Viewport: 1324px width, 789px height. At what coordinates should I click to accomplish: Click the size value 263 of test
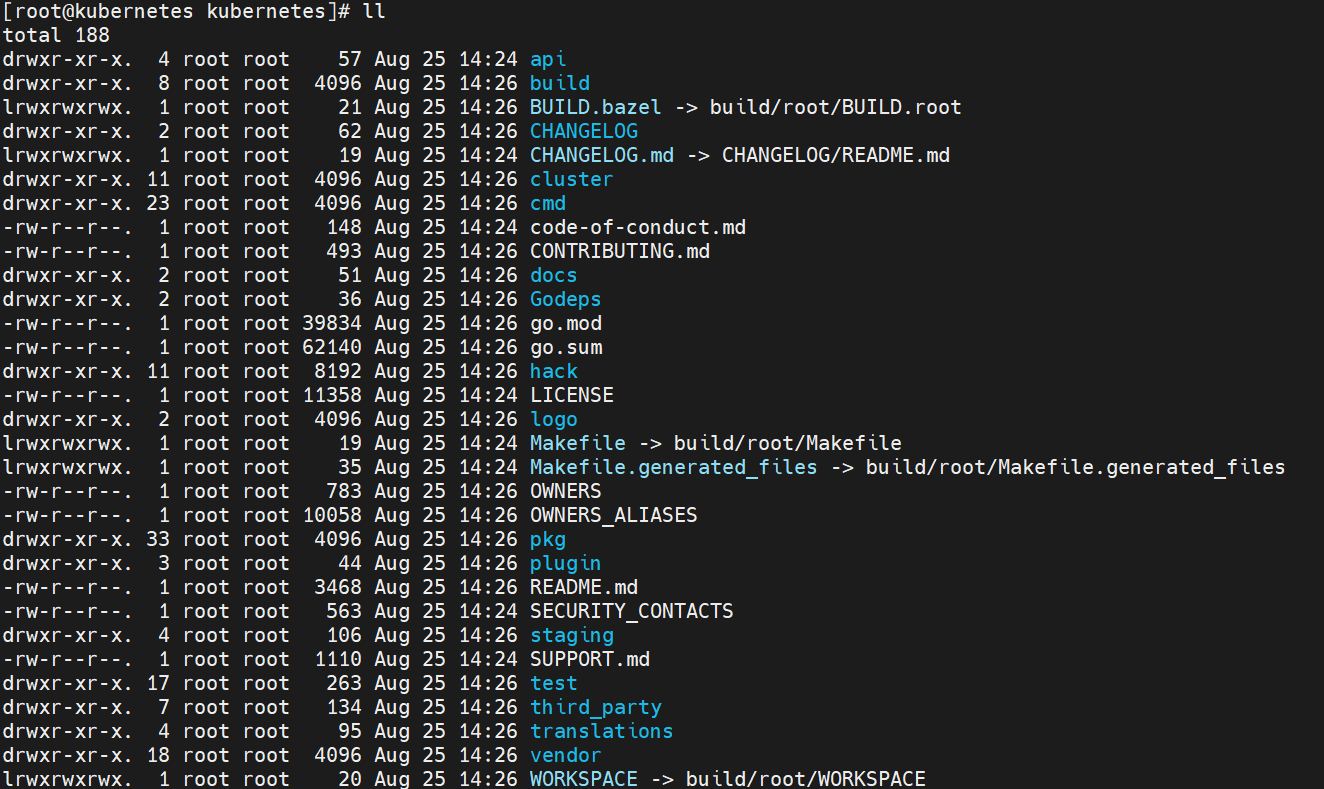coord(344,683)
